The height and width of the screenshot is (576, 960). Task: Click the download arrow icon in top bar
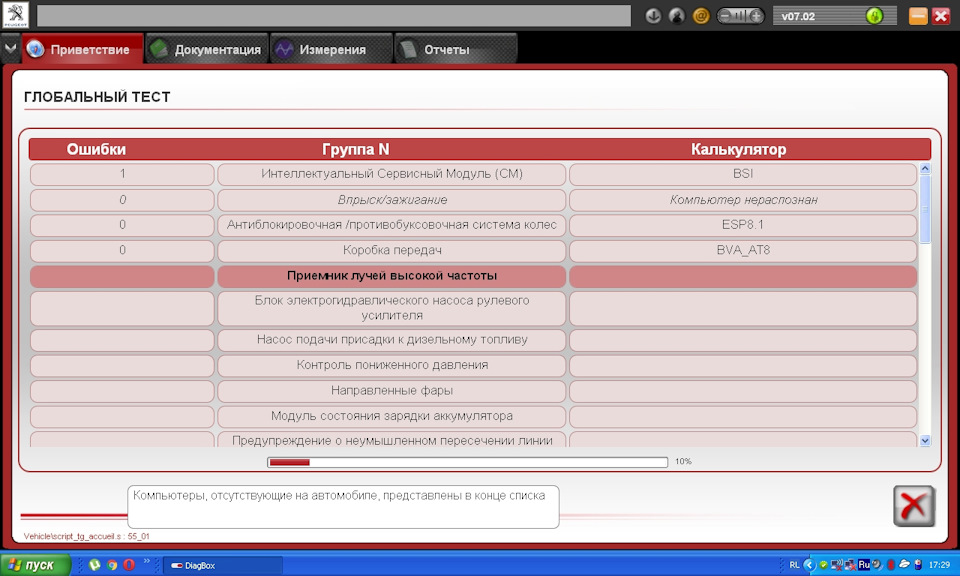(x=653, y=16)
